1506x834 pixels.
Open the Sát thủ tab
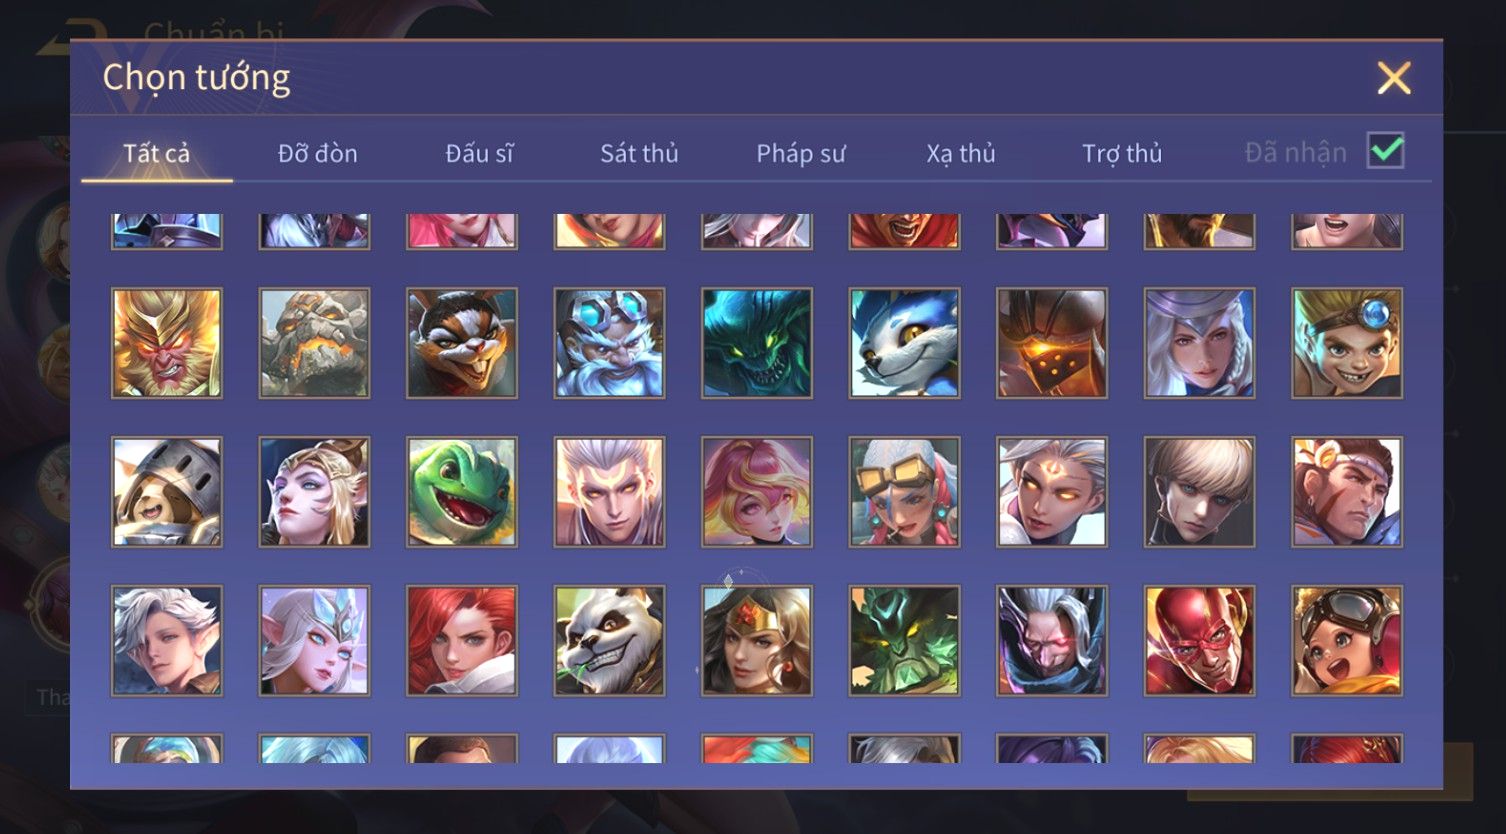pos(639,153)
